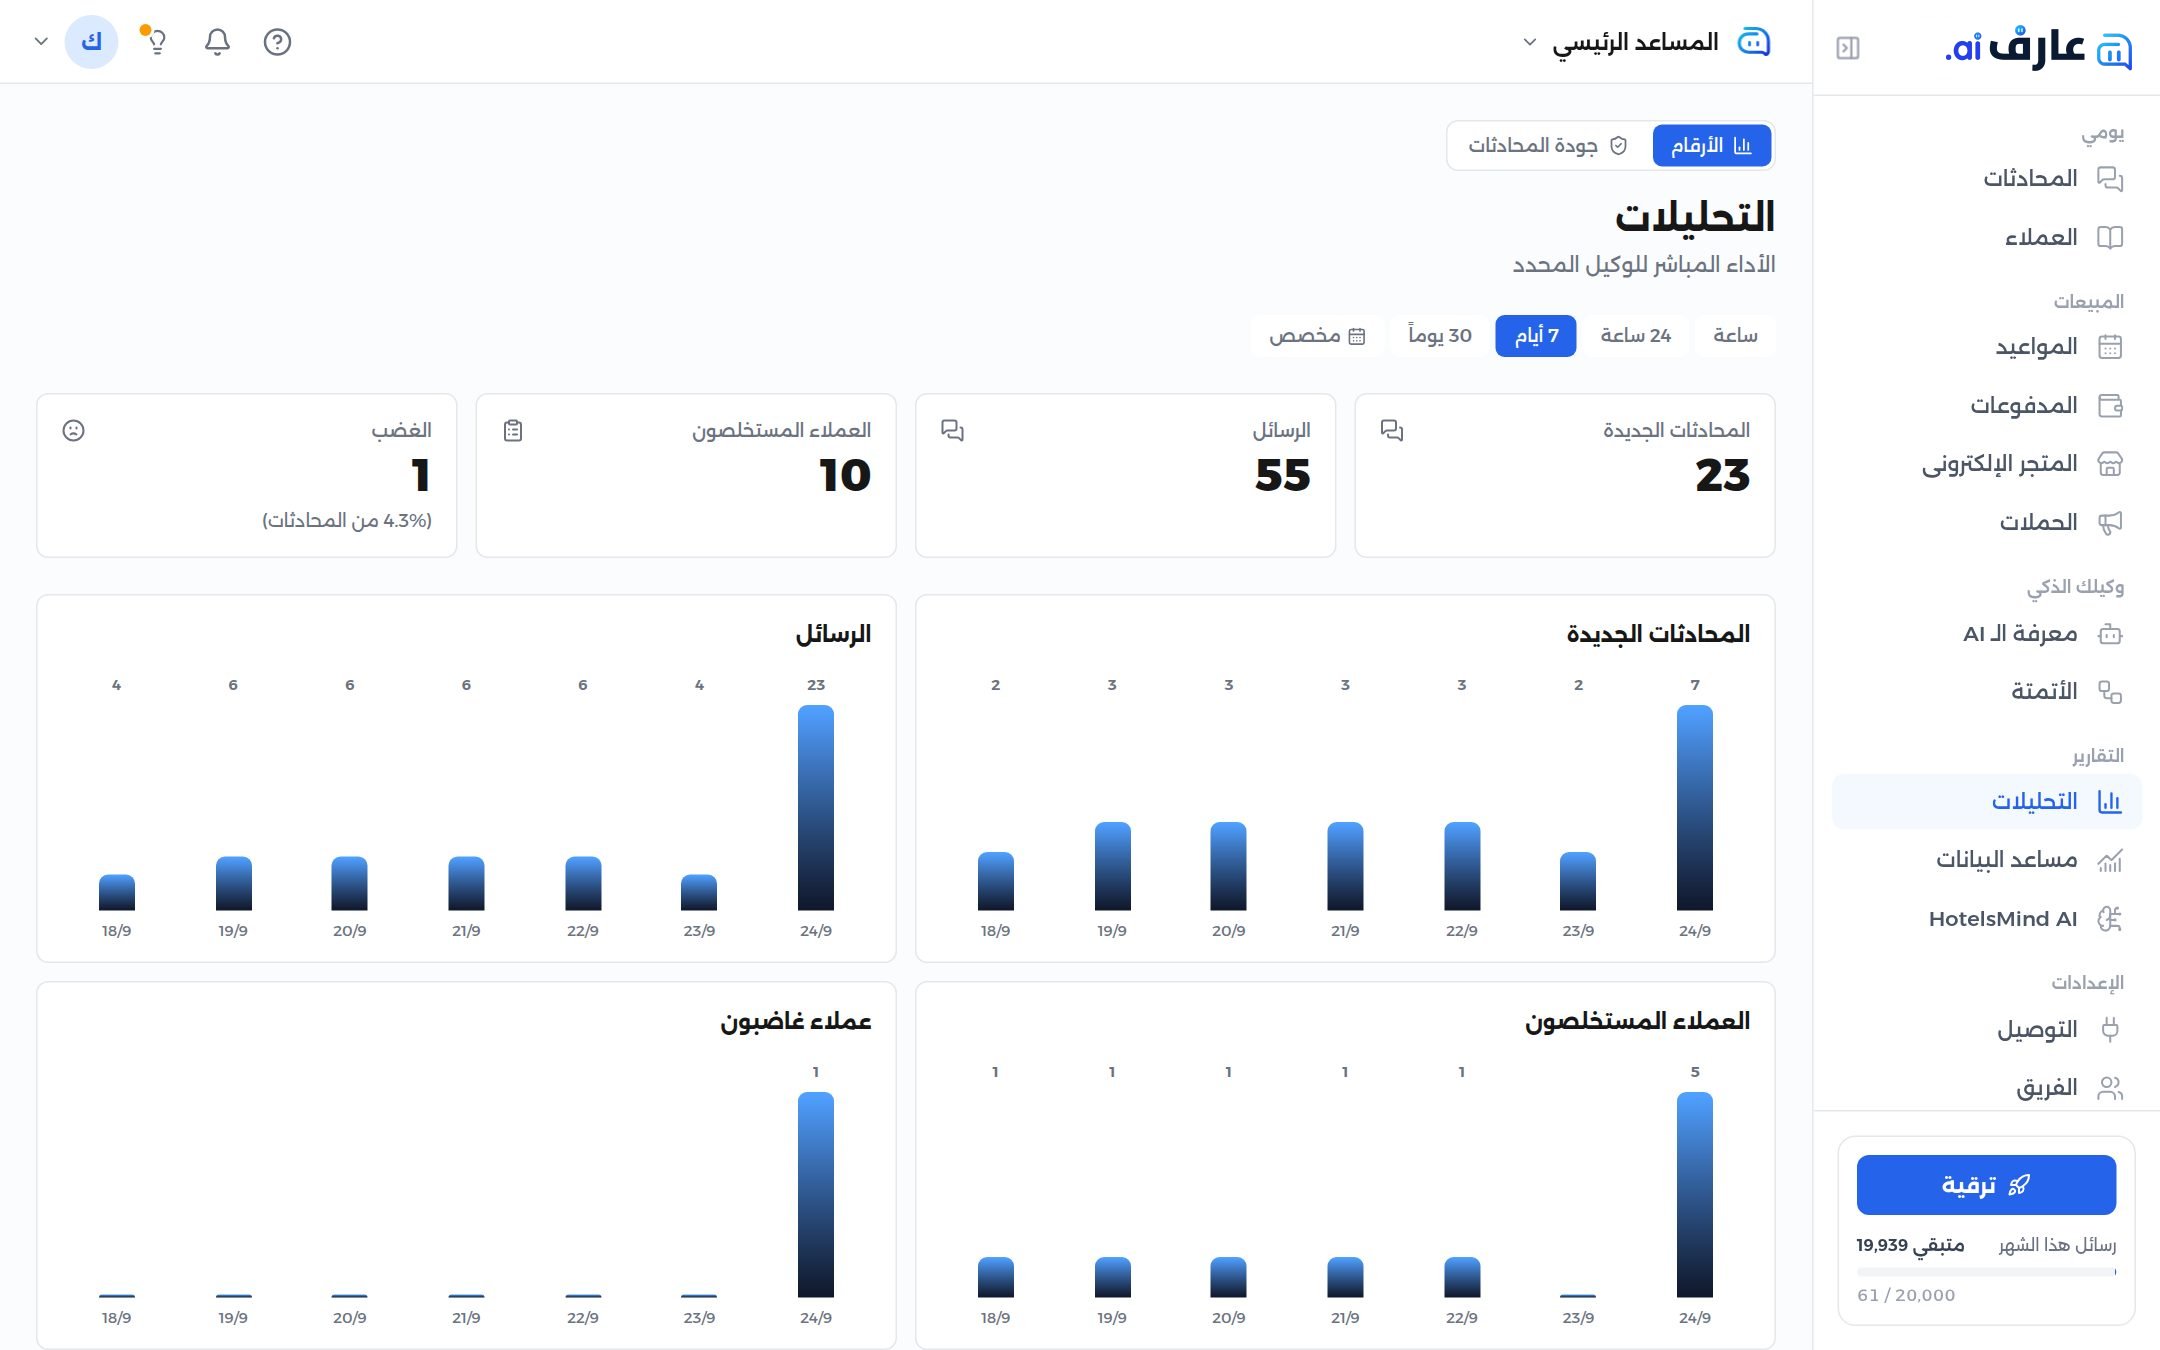The width and height of the screenshot is (2160, 1350).
Task: Select the 24 ساعة time range
Action: [1635, 336]
